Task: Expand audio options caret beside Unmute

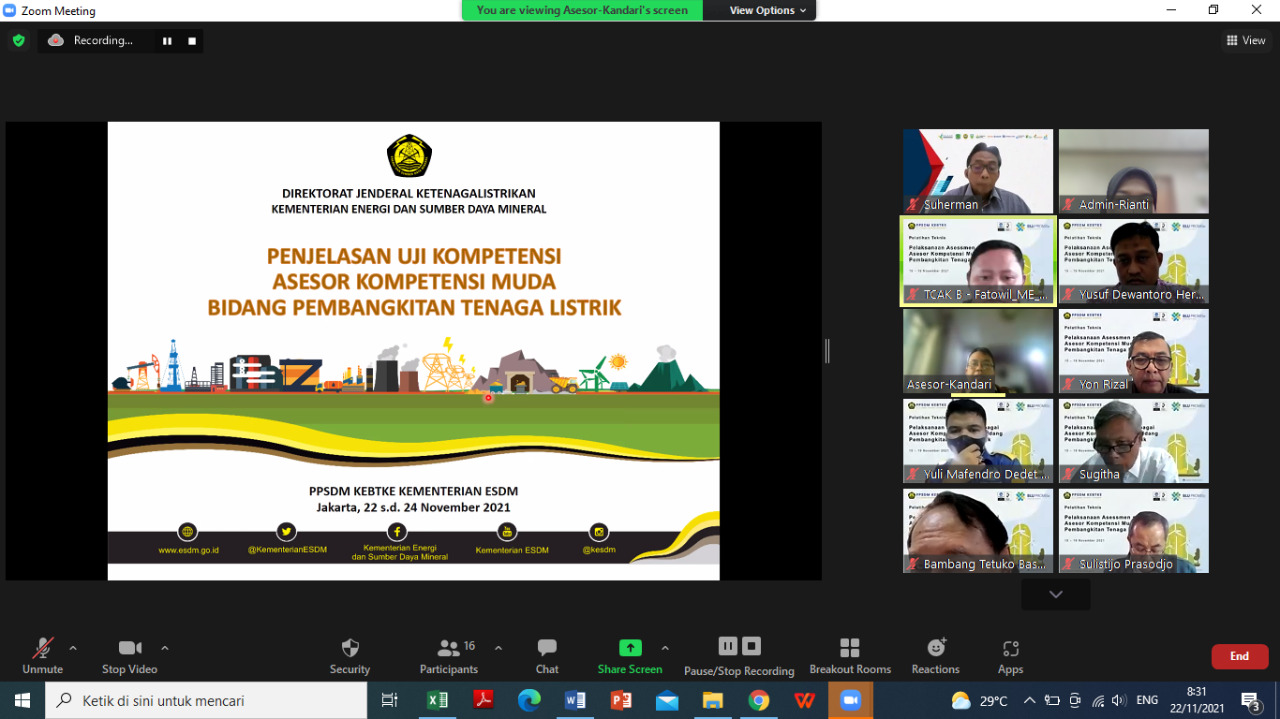Action: coord(73,648)
